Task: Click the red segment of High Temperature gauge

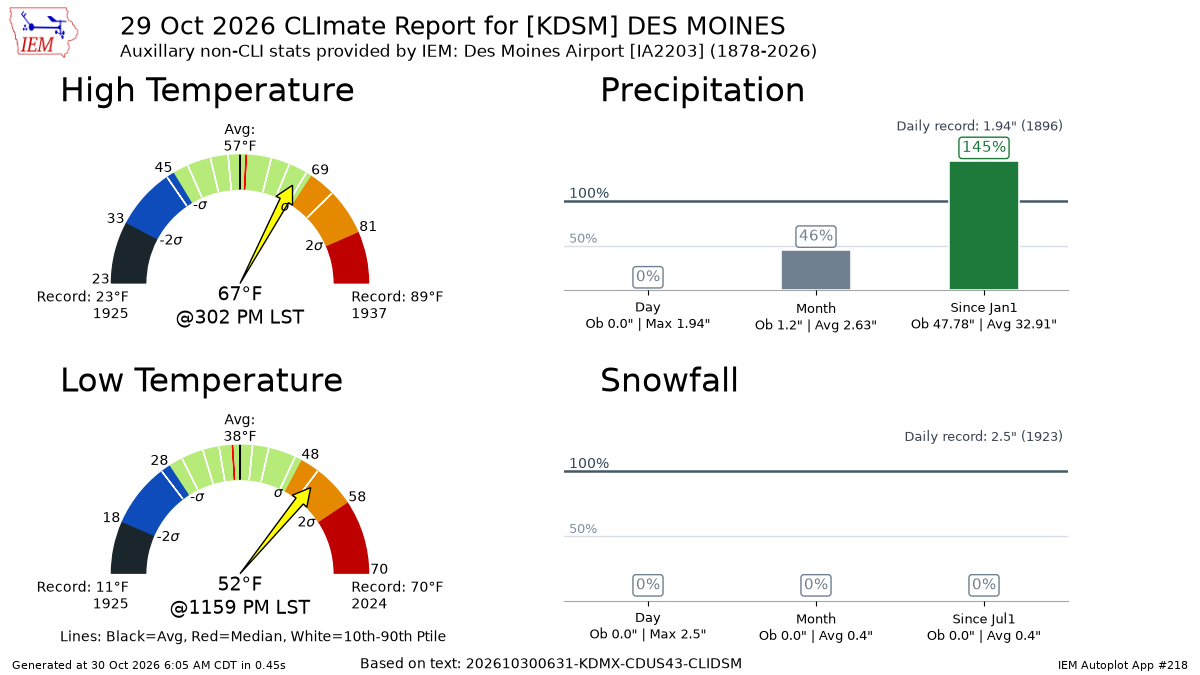Action: click(x=350, y=260)
